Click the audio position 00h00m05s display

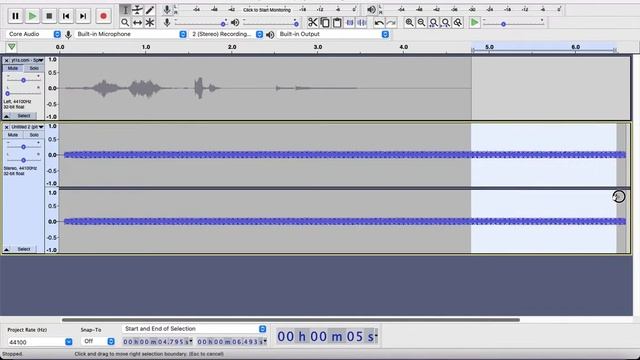[x=327, y=336]
